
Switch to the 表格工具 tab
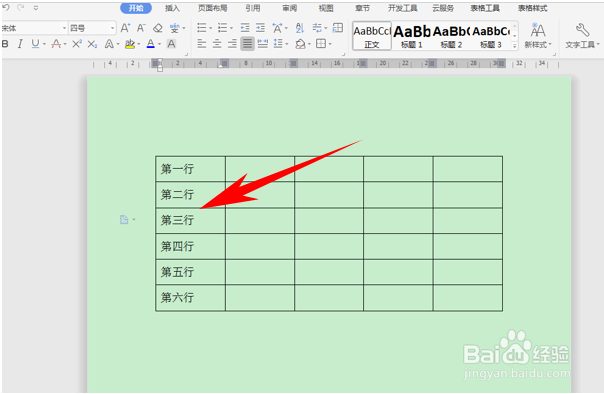pos(485,8)
